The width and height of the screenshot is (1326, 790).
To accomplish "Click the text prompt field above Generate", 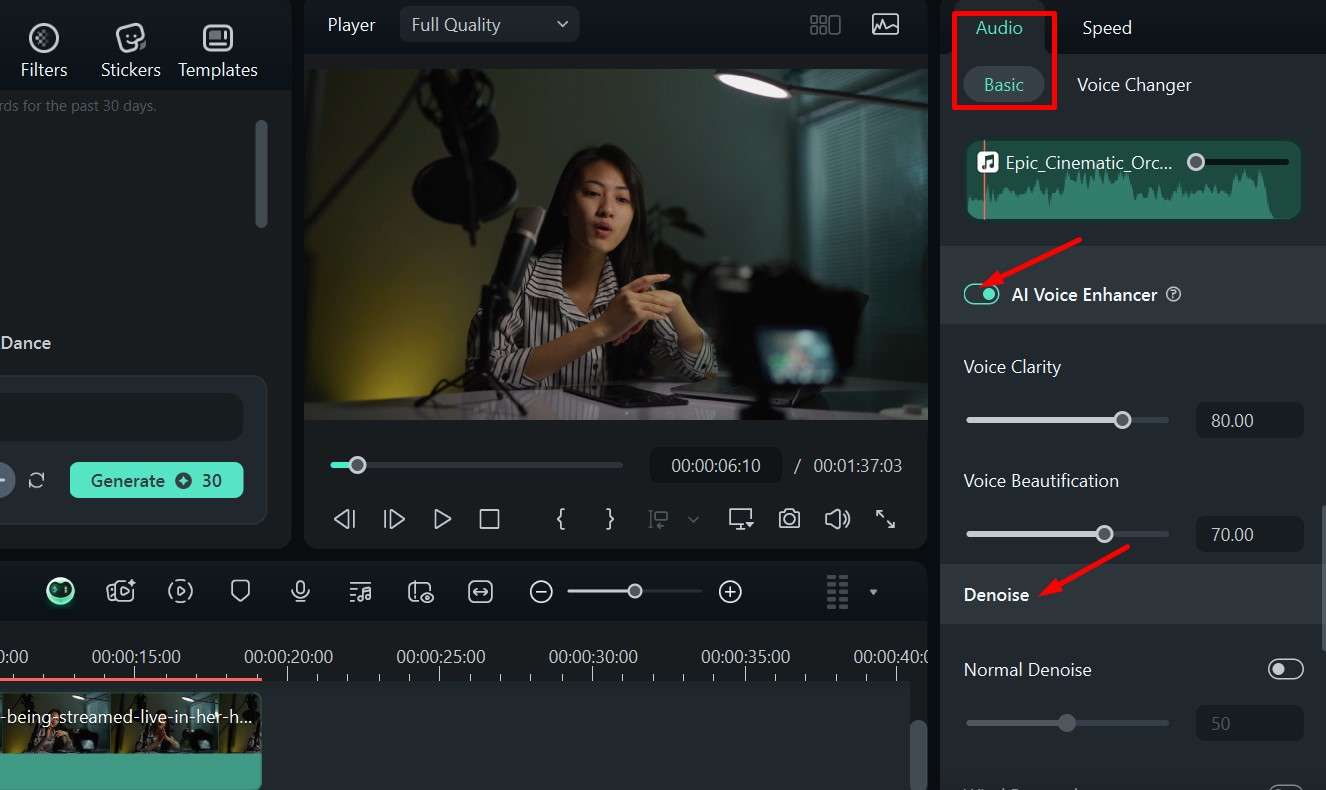I will coord(121,417).
